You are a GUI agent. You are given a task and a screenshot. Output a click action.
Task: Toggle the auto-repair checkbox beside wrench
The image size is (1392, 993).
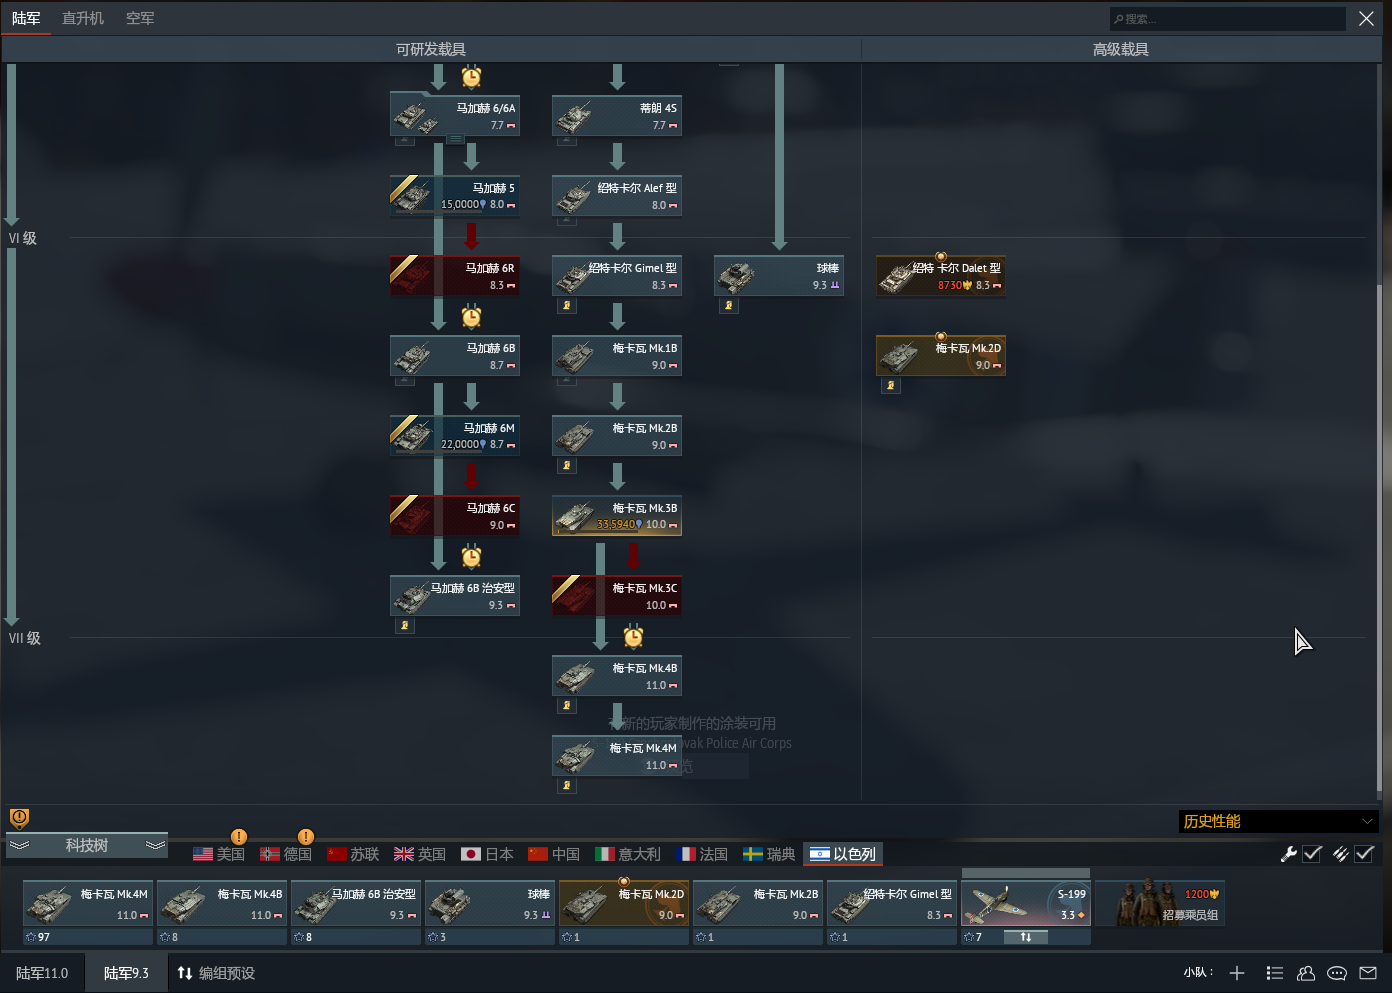coord(1312,854)
